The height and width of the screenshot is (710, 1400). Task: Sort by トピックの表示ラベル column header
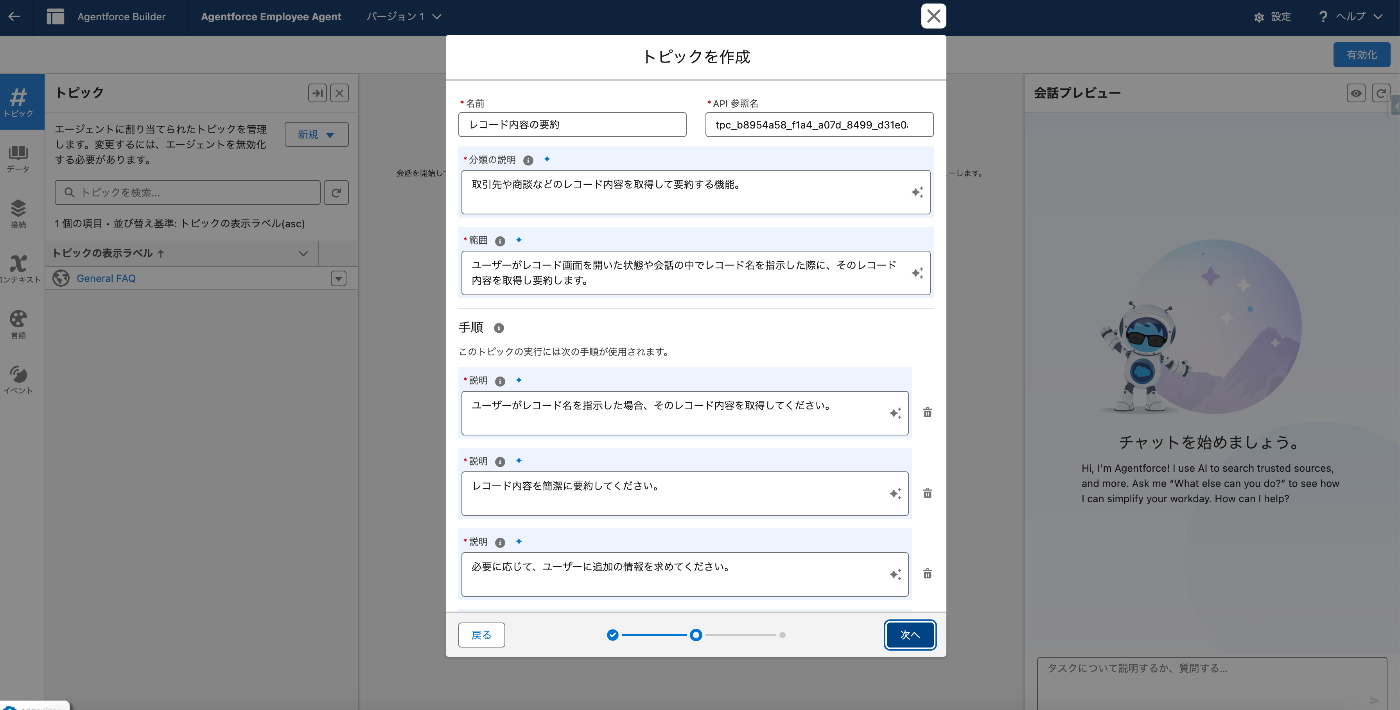(x=108, y=254)
